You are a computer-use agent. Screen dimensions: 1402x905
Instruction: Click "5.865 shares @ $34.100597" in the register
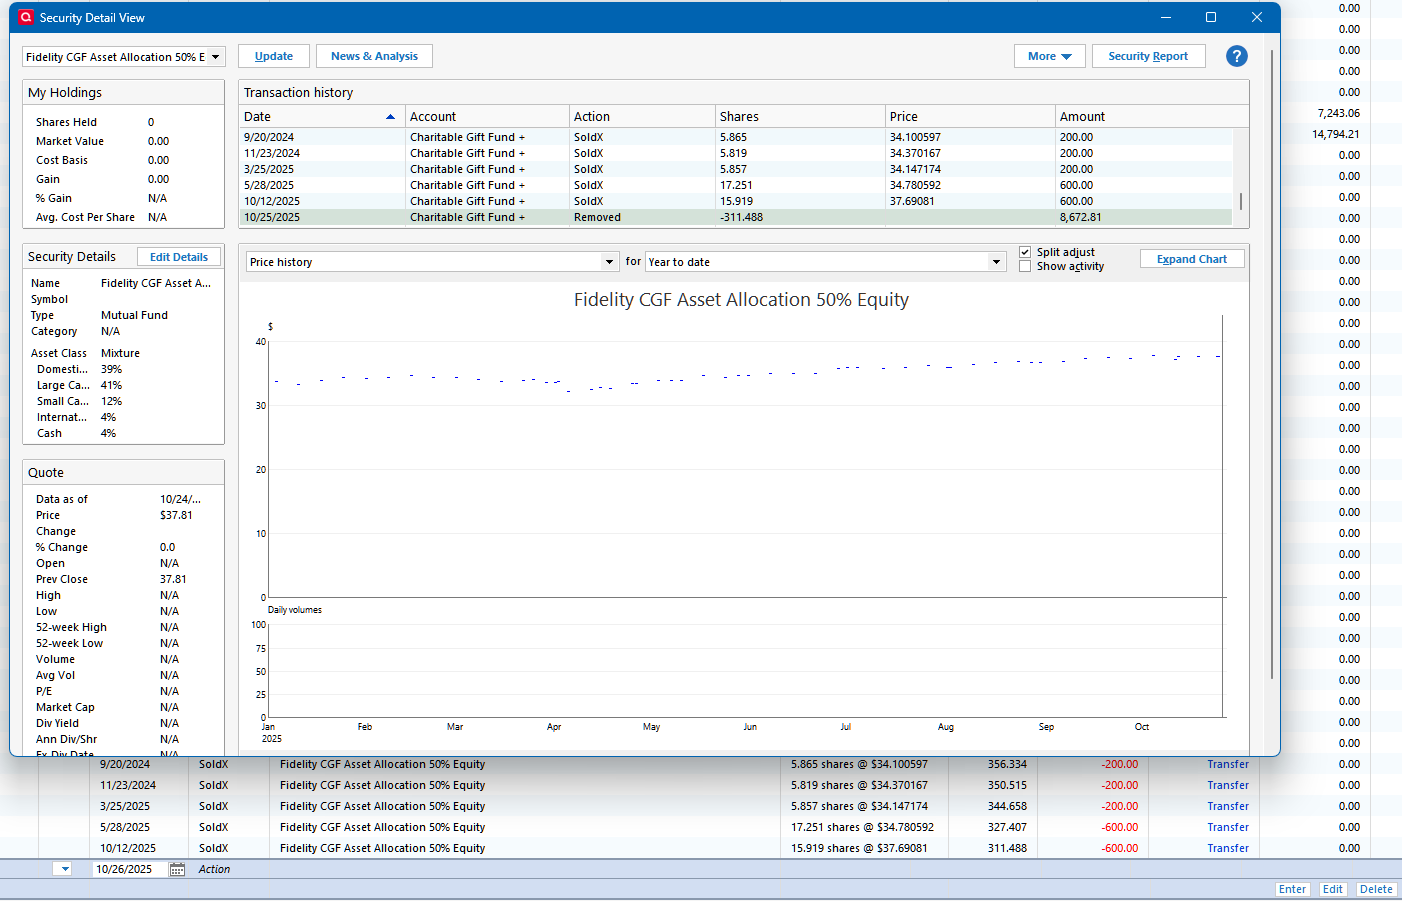(859, 764)
